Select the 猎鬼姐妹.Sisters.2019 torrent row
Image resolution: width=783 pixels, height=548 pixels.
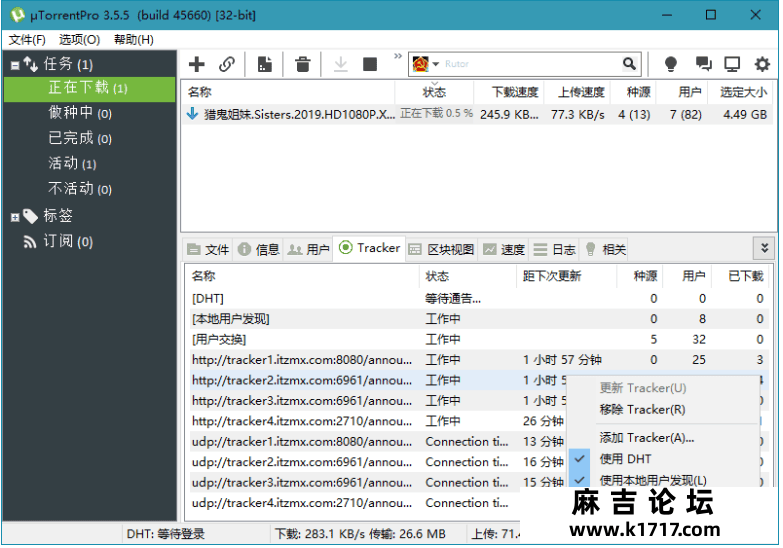(x=476, y=114)
